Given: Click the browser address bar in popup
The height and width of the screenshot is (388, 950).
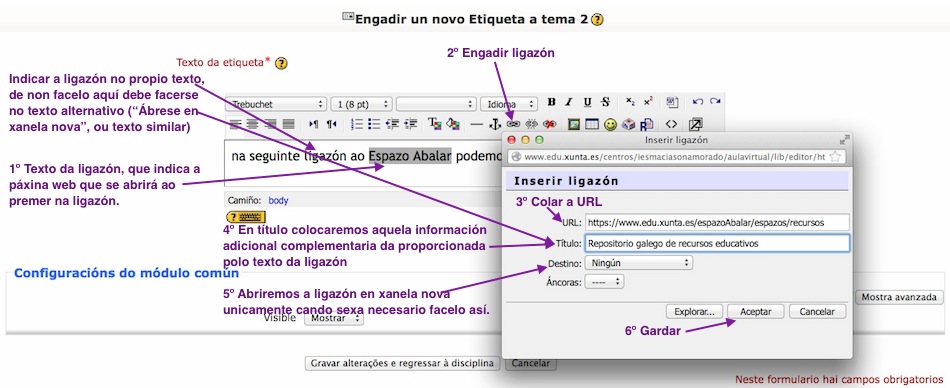Looking at the screenshot, I should [x=676, y=157].
